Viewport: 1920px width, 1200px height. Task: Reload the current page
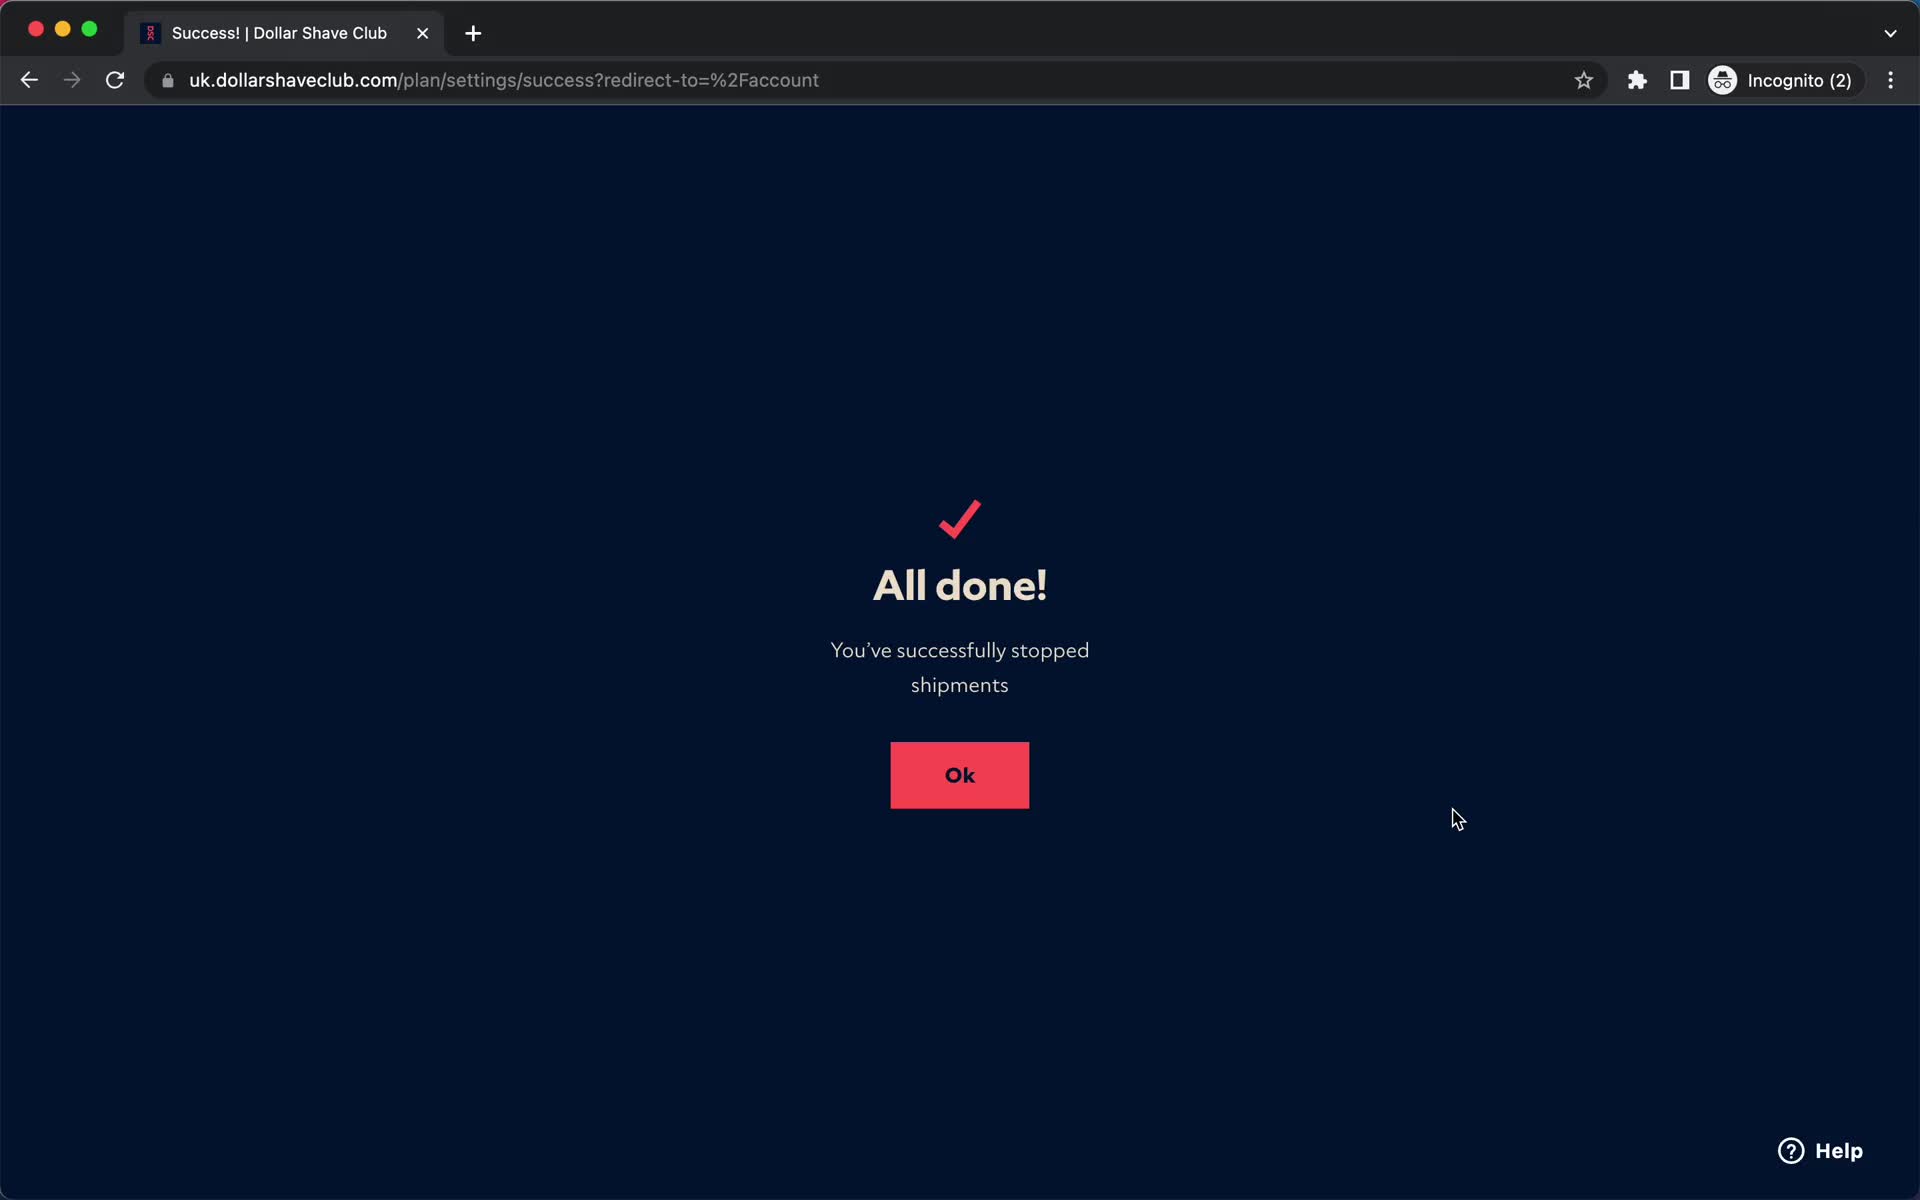115,80
